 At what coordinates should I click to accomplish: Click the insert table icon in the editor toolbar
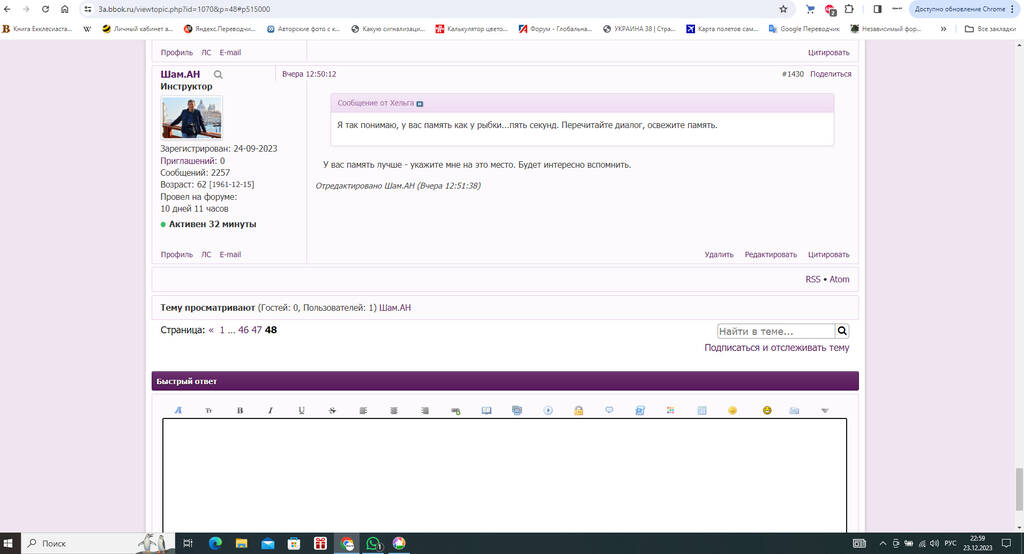[702, 410]
